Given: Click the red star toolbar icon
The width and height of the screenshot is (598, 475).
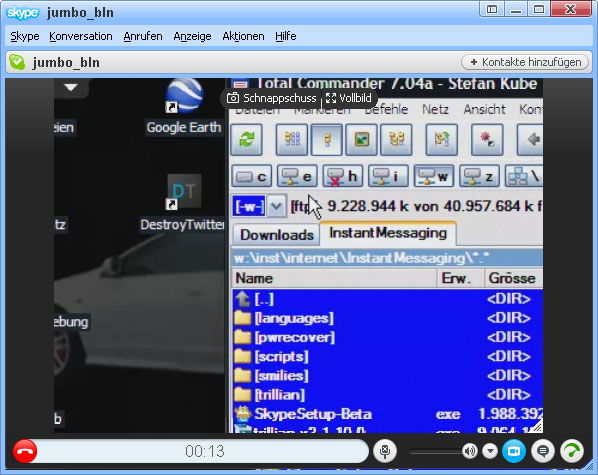Looking at the screenshot, I should tap(487, 140).
